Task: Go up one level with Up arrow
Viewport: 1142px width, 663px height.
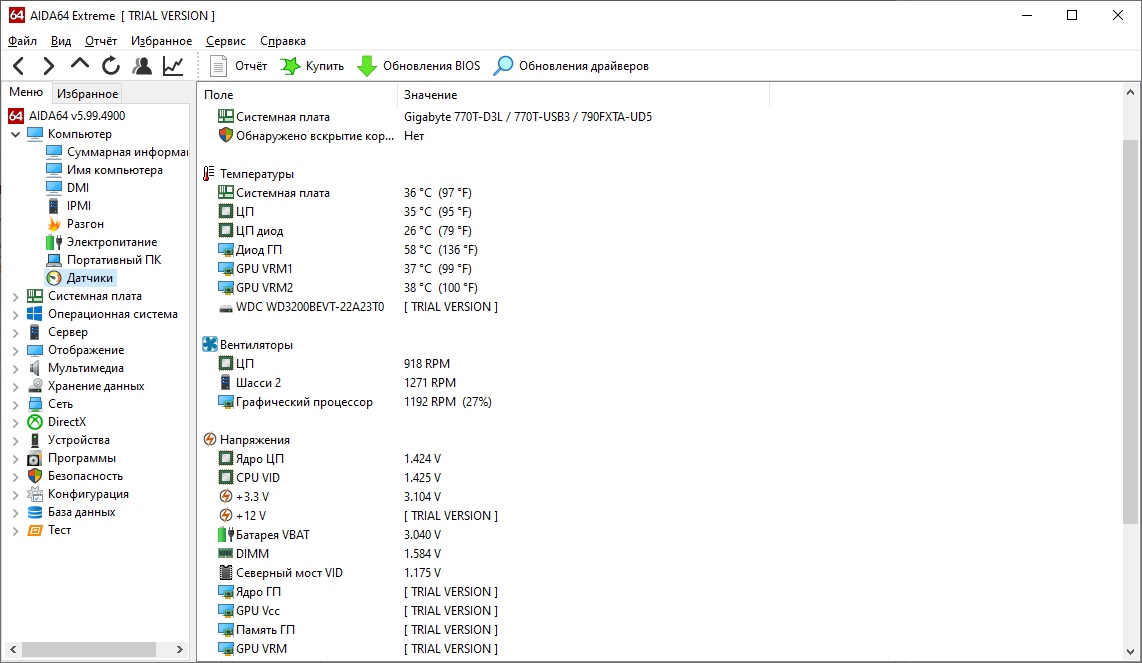Action: 79,66
